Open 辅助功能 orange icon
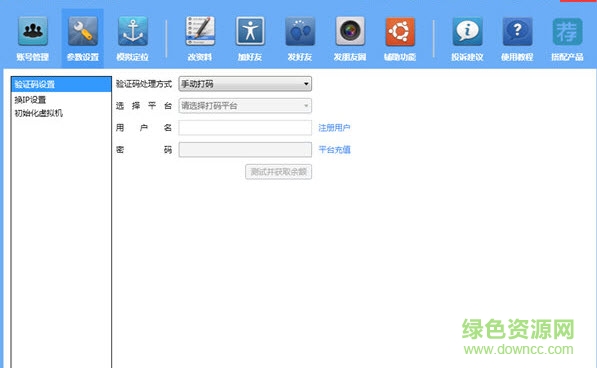The width and height of the screenshot is (597, 368). pyautogui.click(x=400, y=31)
